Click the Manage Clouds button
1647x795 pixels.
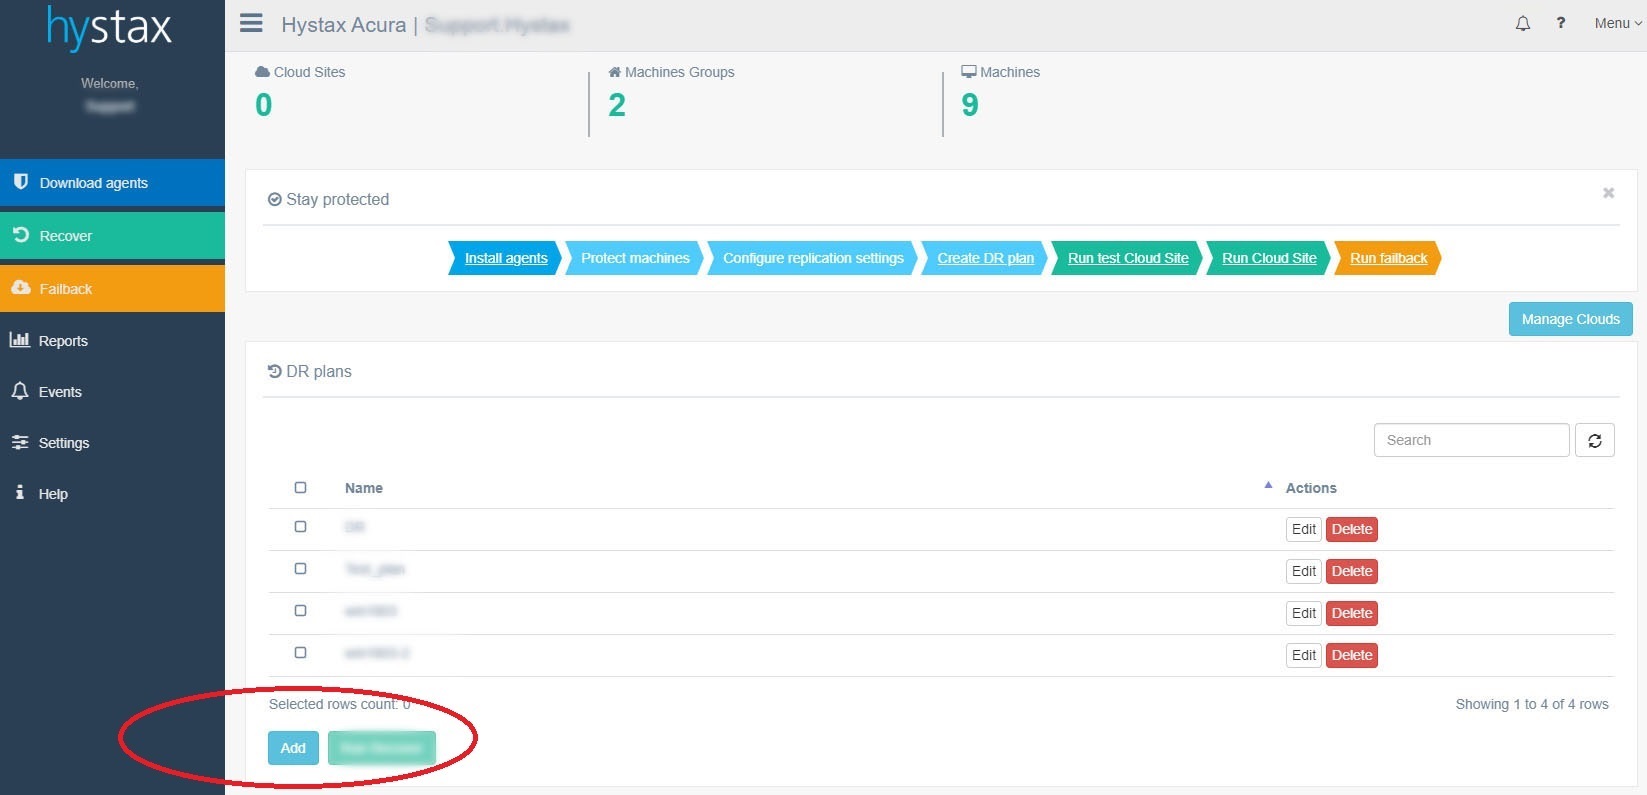click(x=1571, y=319)
